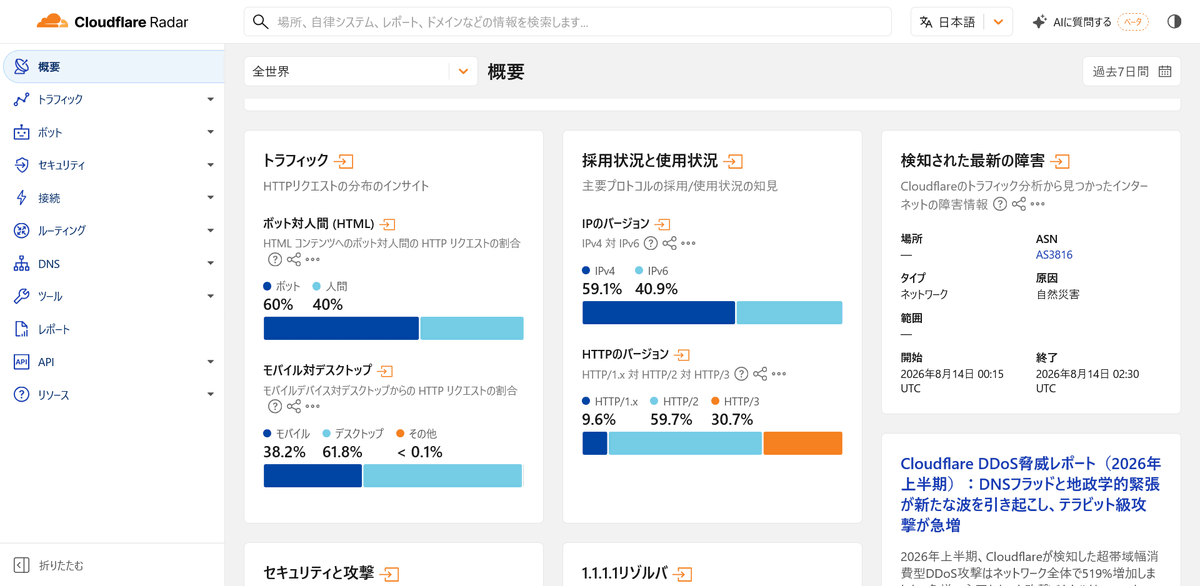Screen dimensions: 1200x586
Task: Click the orange HTTP/3 30.7% bar
Action: coord(802,443)
